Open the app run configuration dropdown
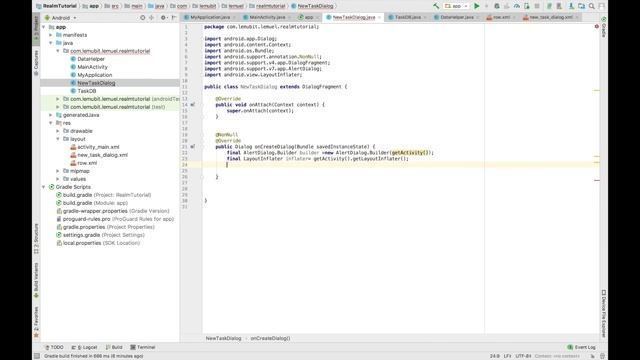640x360 pixels. [456, 6]
